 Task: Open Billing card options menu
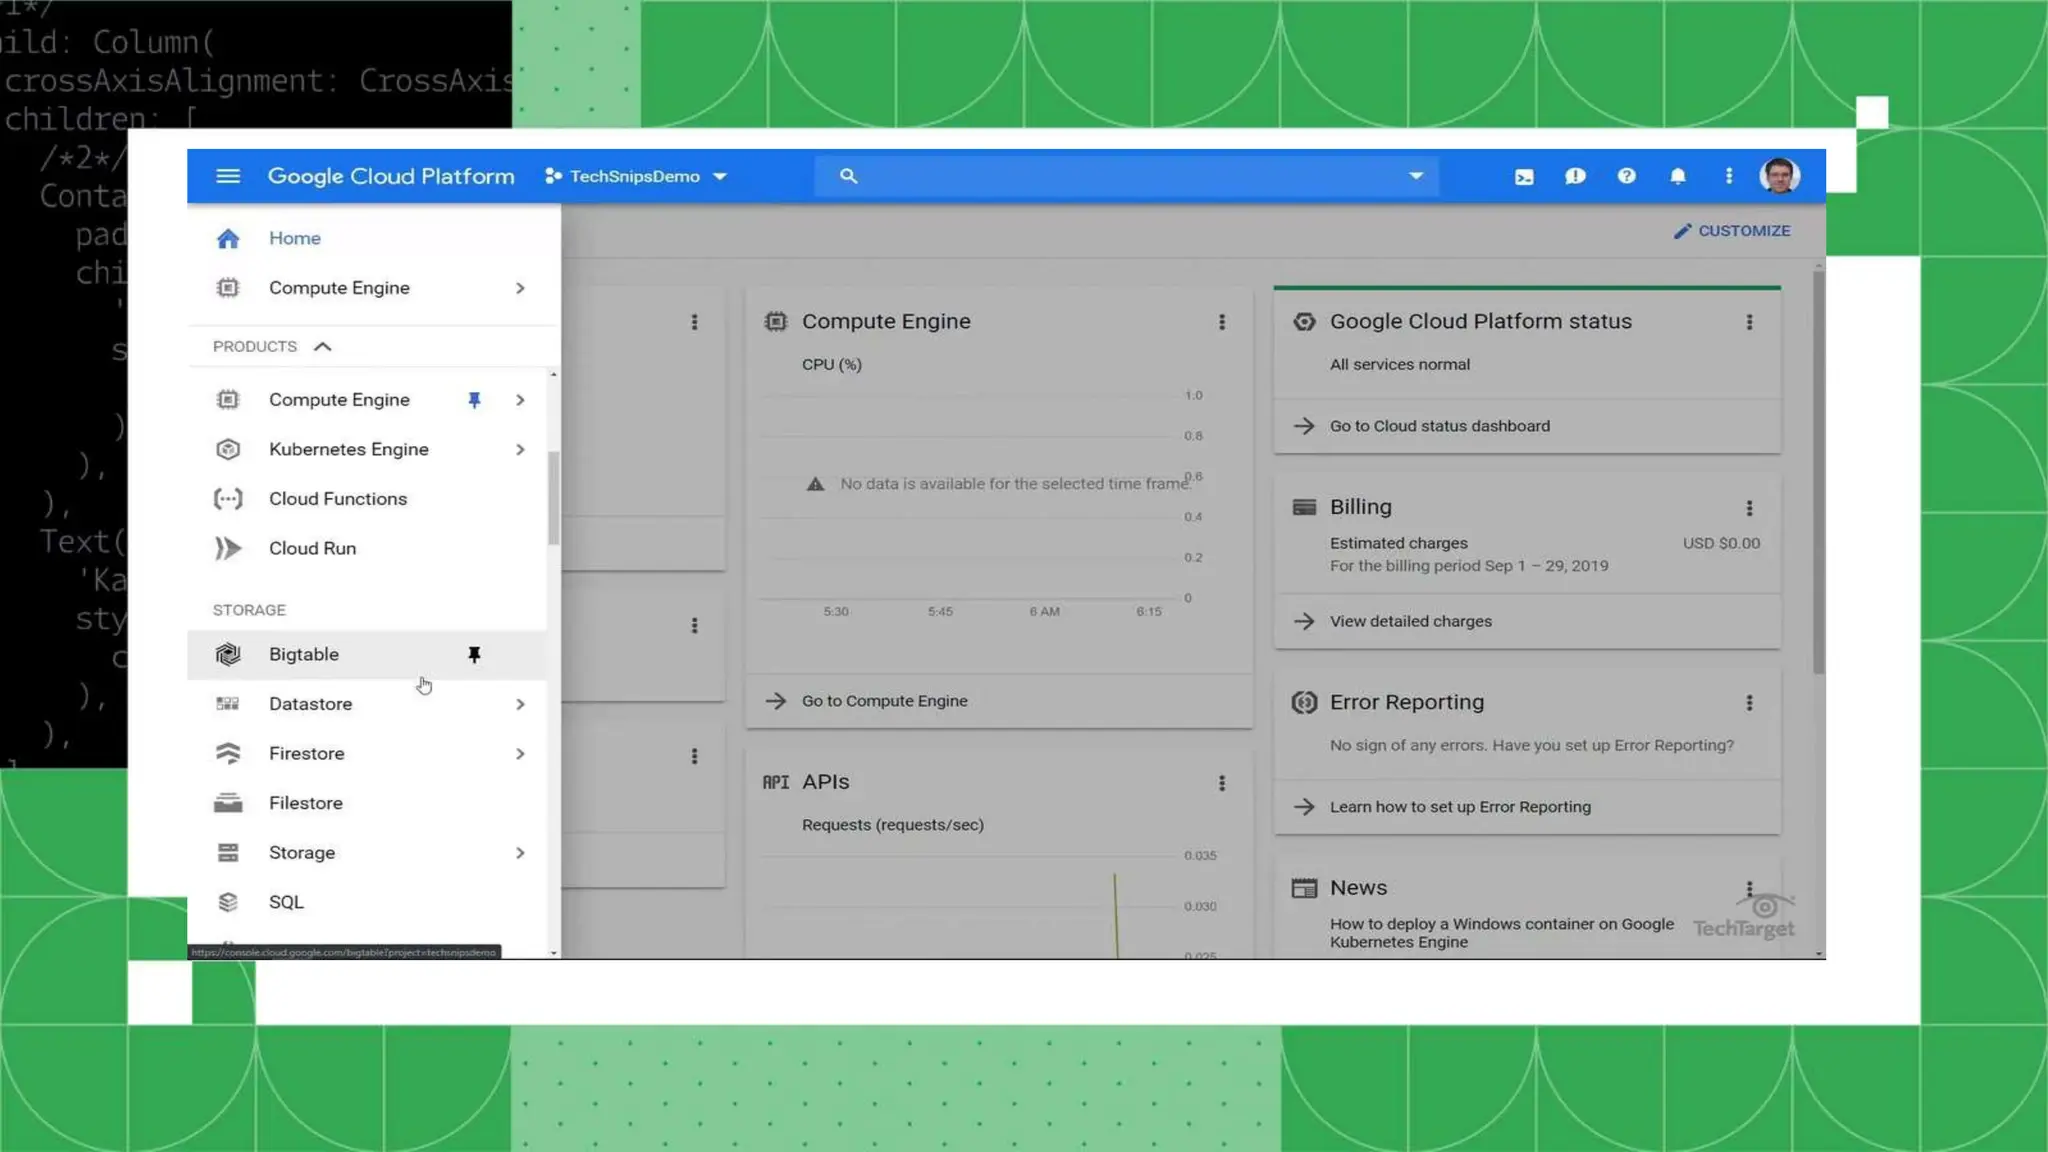coord(1749,508)
